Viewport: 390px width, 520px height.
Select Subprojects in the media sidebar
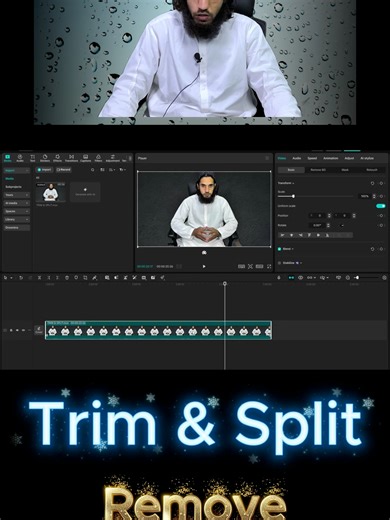tap(13, 187)
